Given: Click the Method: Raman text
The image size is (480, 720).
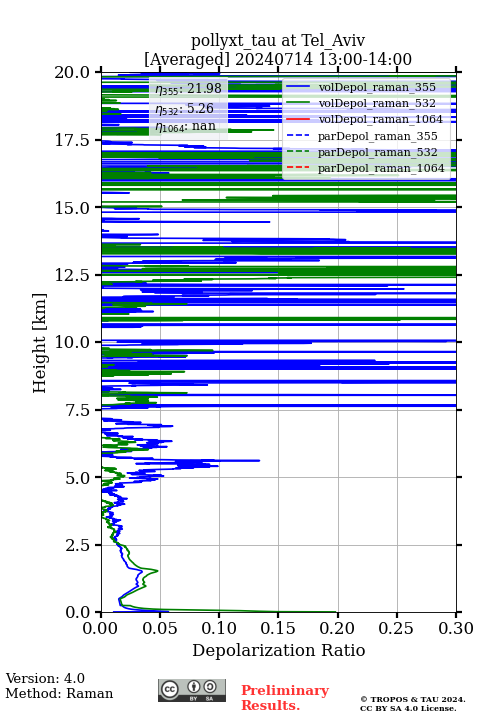Looking at the screenshot, I should pyautogui.click(x=59, y=693).
